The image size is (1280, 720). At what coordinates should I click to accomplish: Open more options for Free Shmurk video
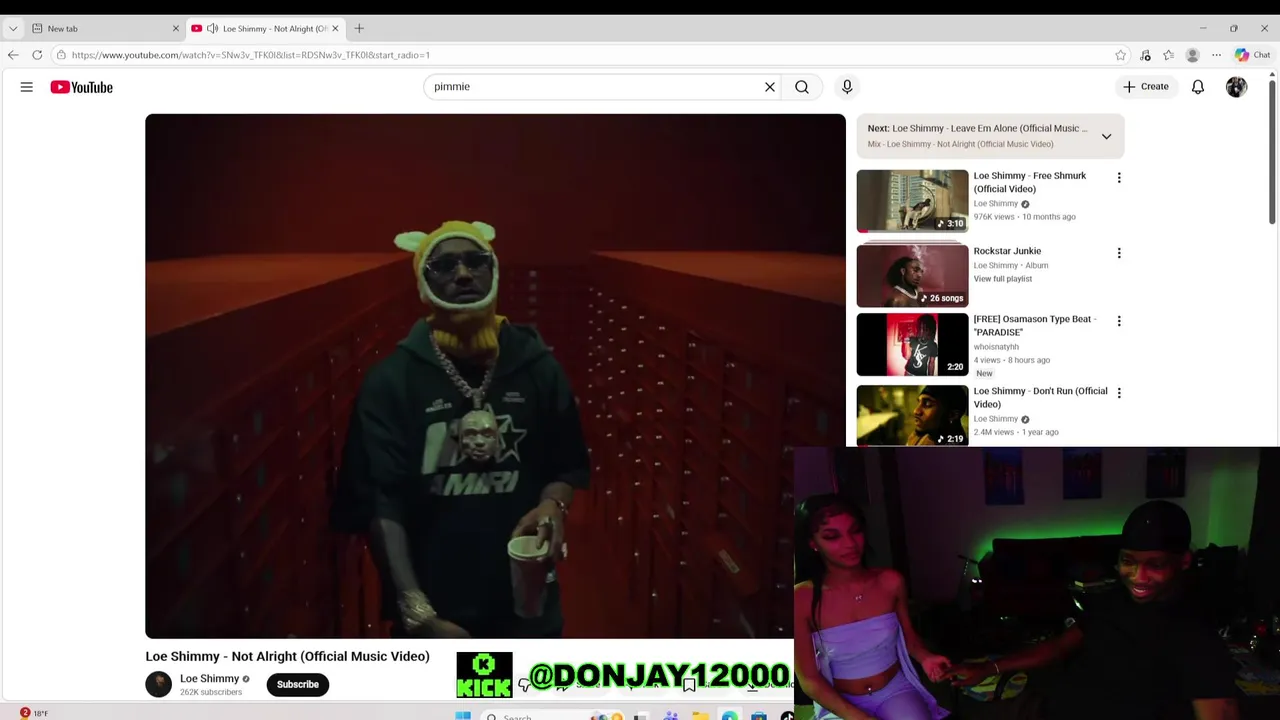tap(1119, 178)
